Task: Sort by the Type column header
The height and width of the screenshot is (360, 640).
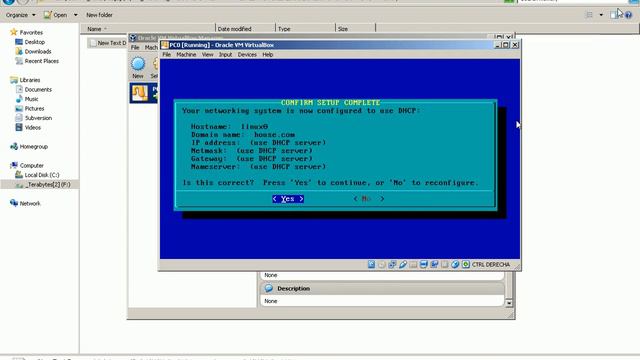Action: coord(305,29)
